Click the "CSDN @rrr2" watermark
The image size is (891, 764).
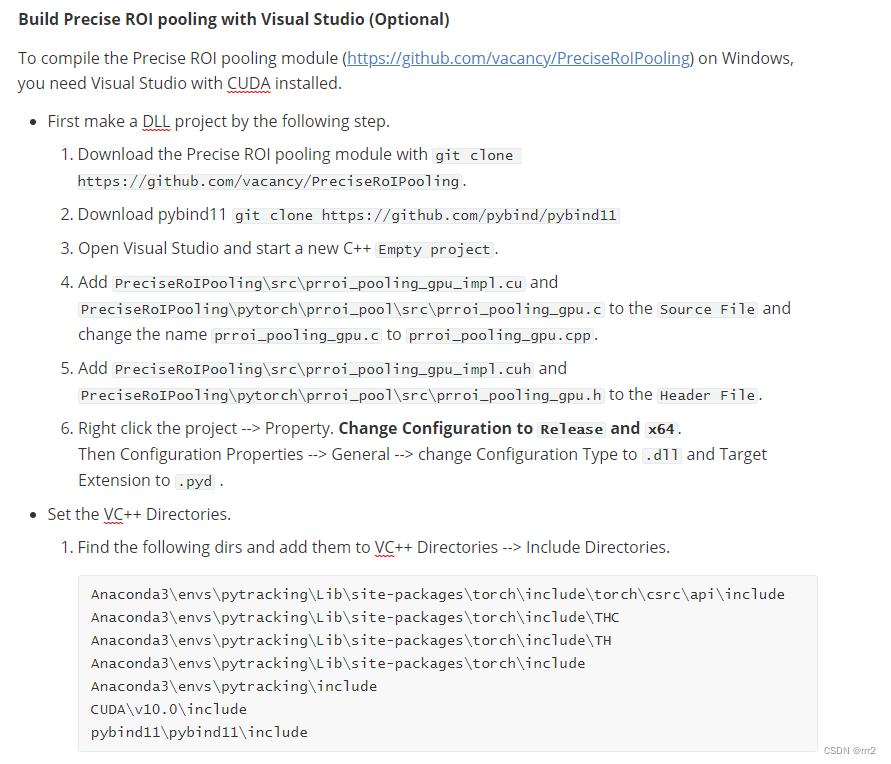(849, 751)
